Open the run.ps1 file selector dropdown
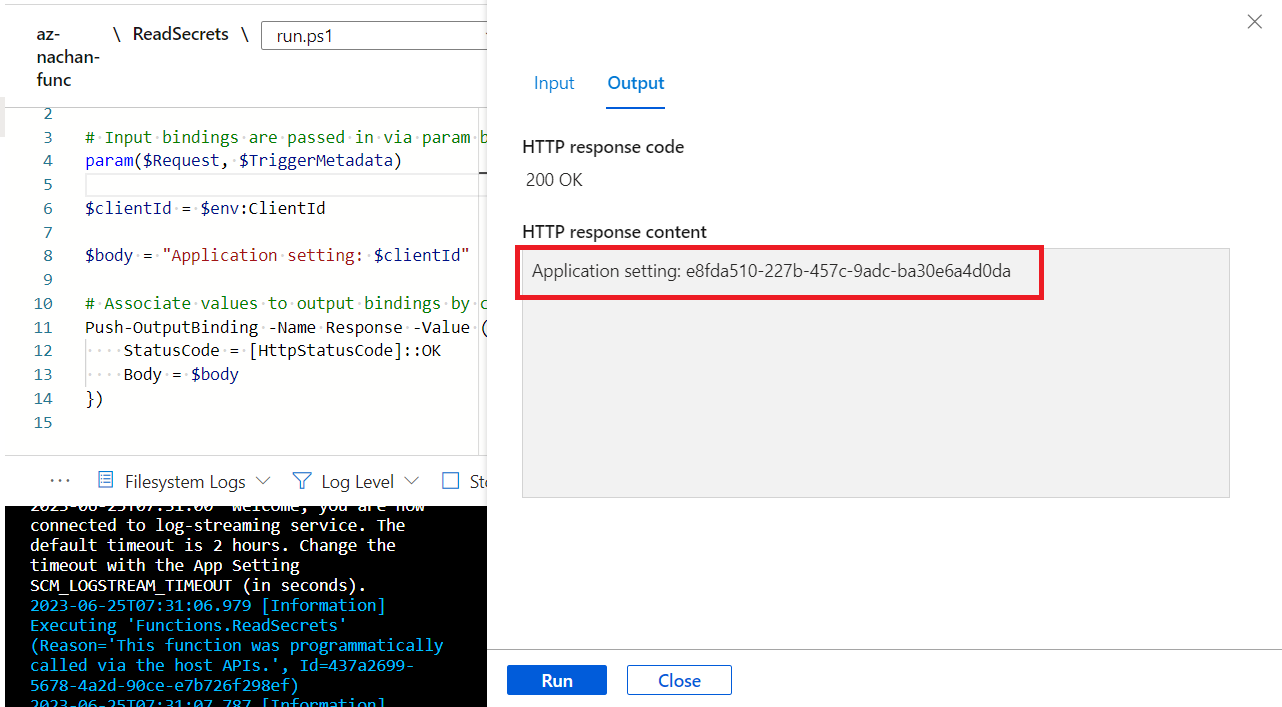This screenshot has width=1282, height=707. [375, 37]
